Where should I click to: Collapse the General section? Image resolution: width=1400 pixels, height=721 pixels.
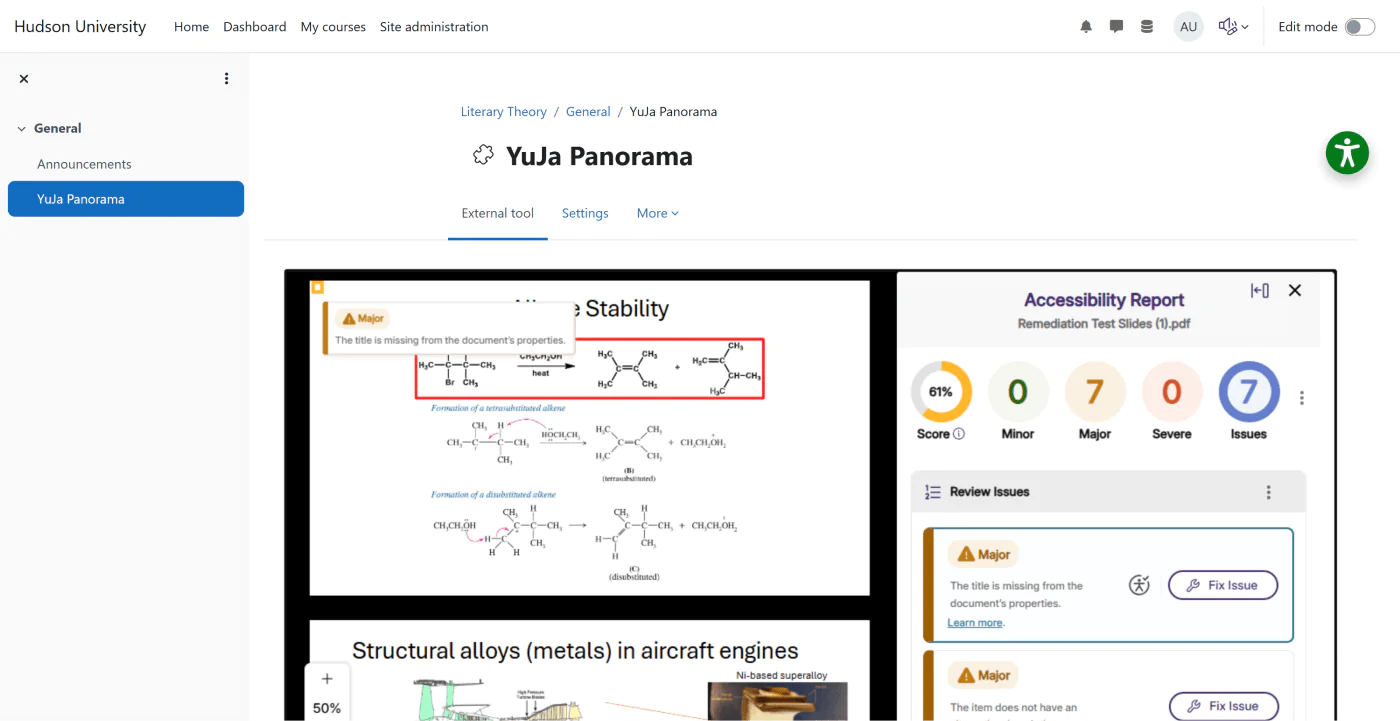21,129
